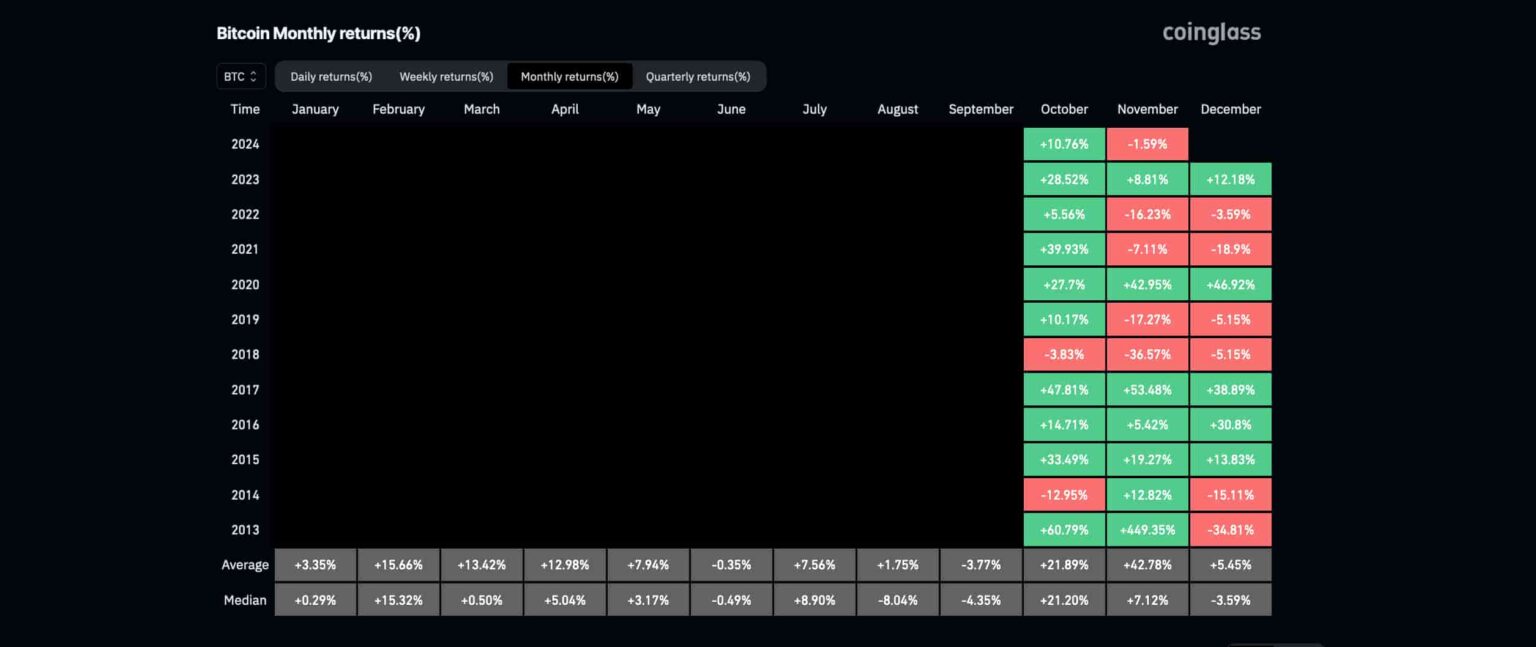Click the Bitcoin Monthly returns(%) heading
The image size is (1536, 647).
(317, 32)
